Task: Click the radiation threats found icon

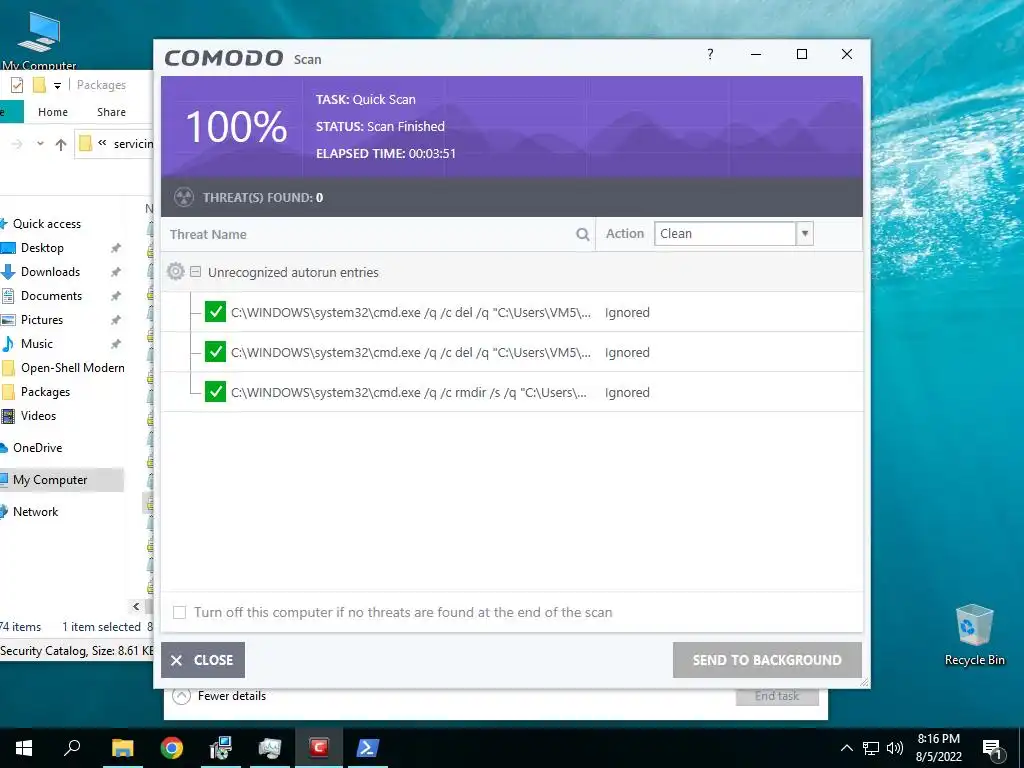Action: coord(184,197)
